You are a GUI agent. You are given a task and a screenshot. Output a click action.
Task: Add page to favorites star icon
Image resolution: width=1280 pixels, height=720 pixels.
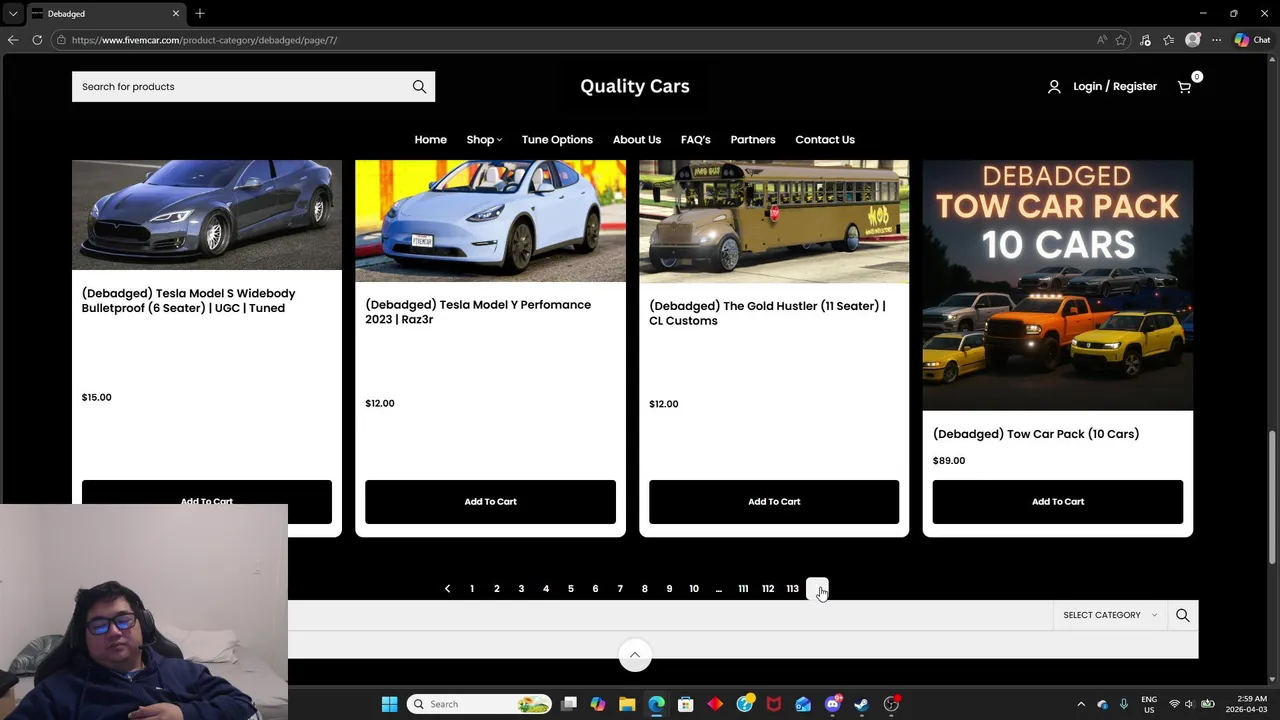tap(1121, 40)
